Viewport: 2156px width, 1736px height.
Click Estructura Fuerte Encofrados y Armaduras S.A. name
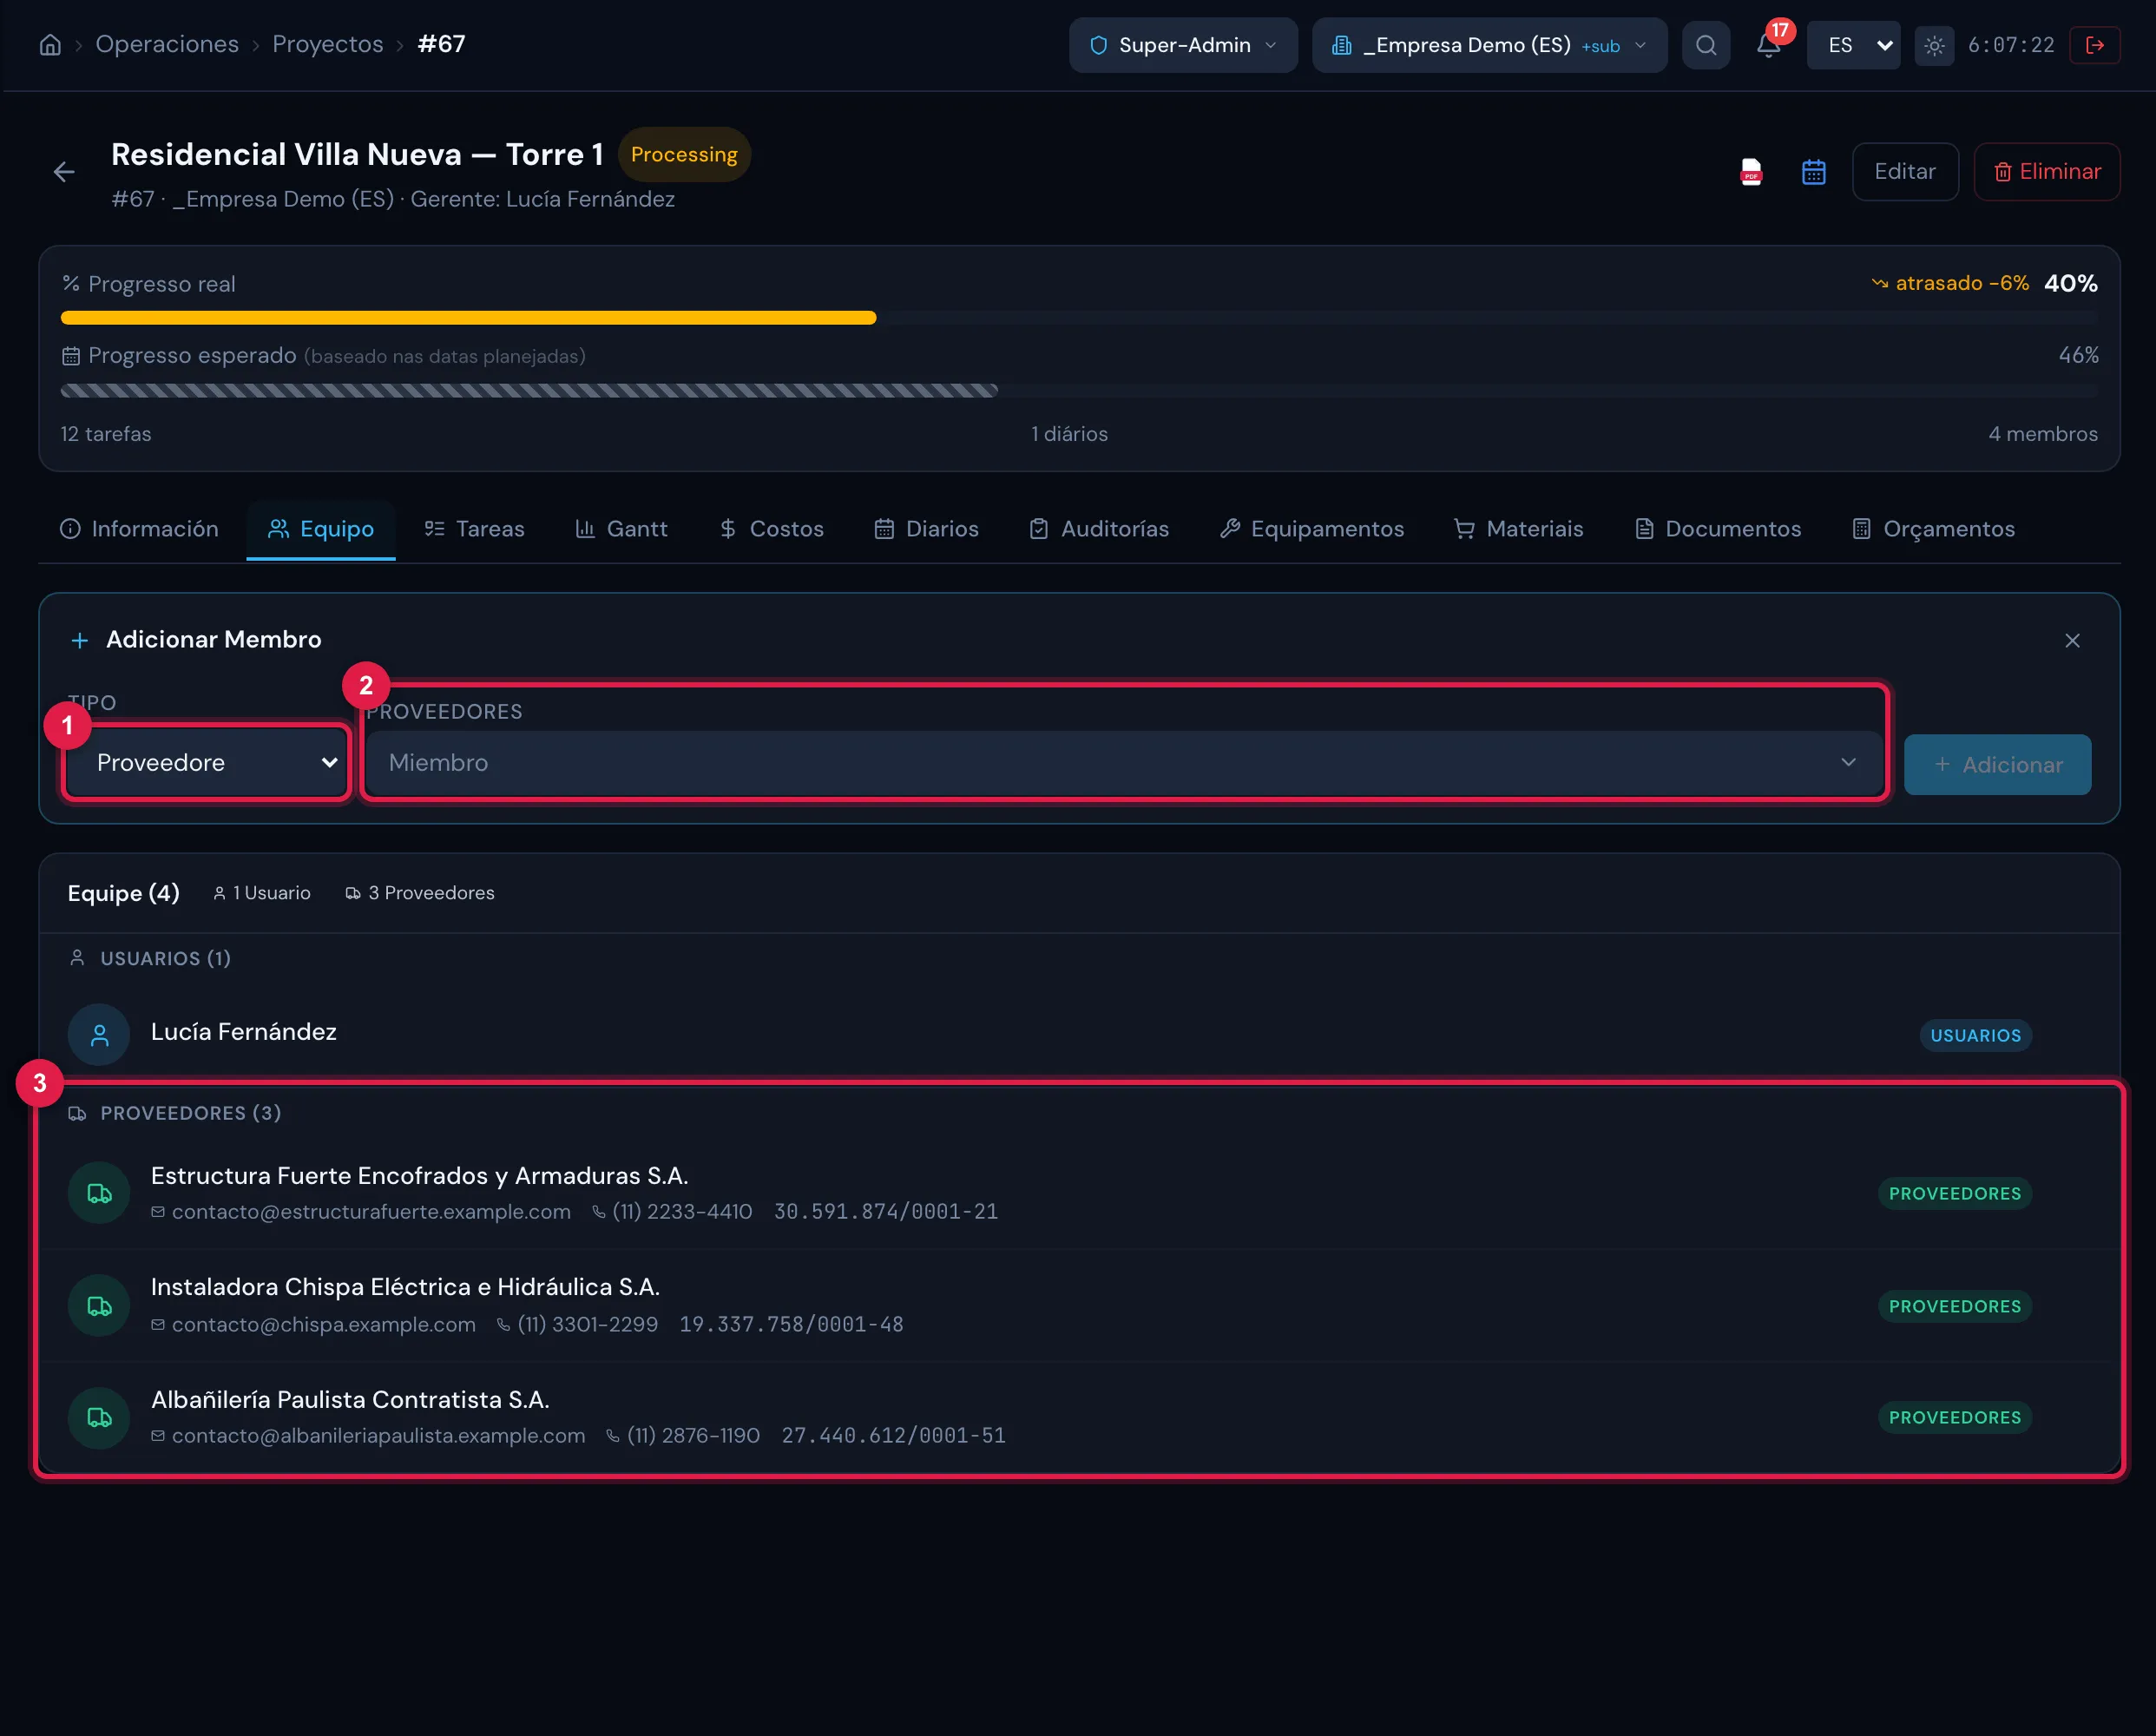[x=419, y=1176]
